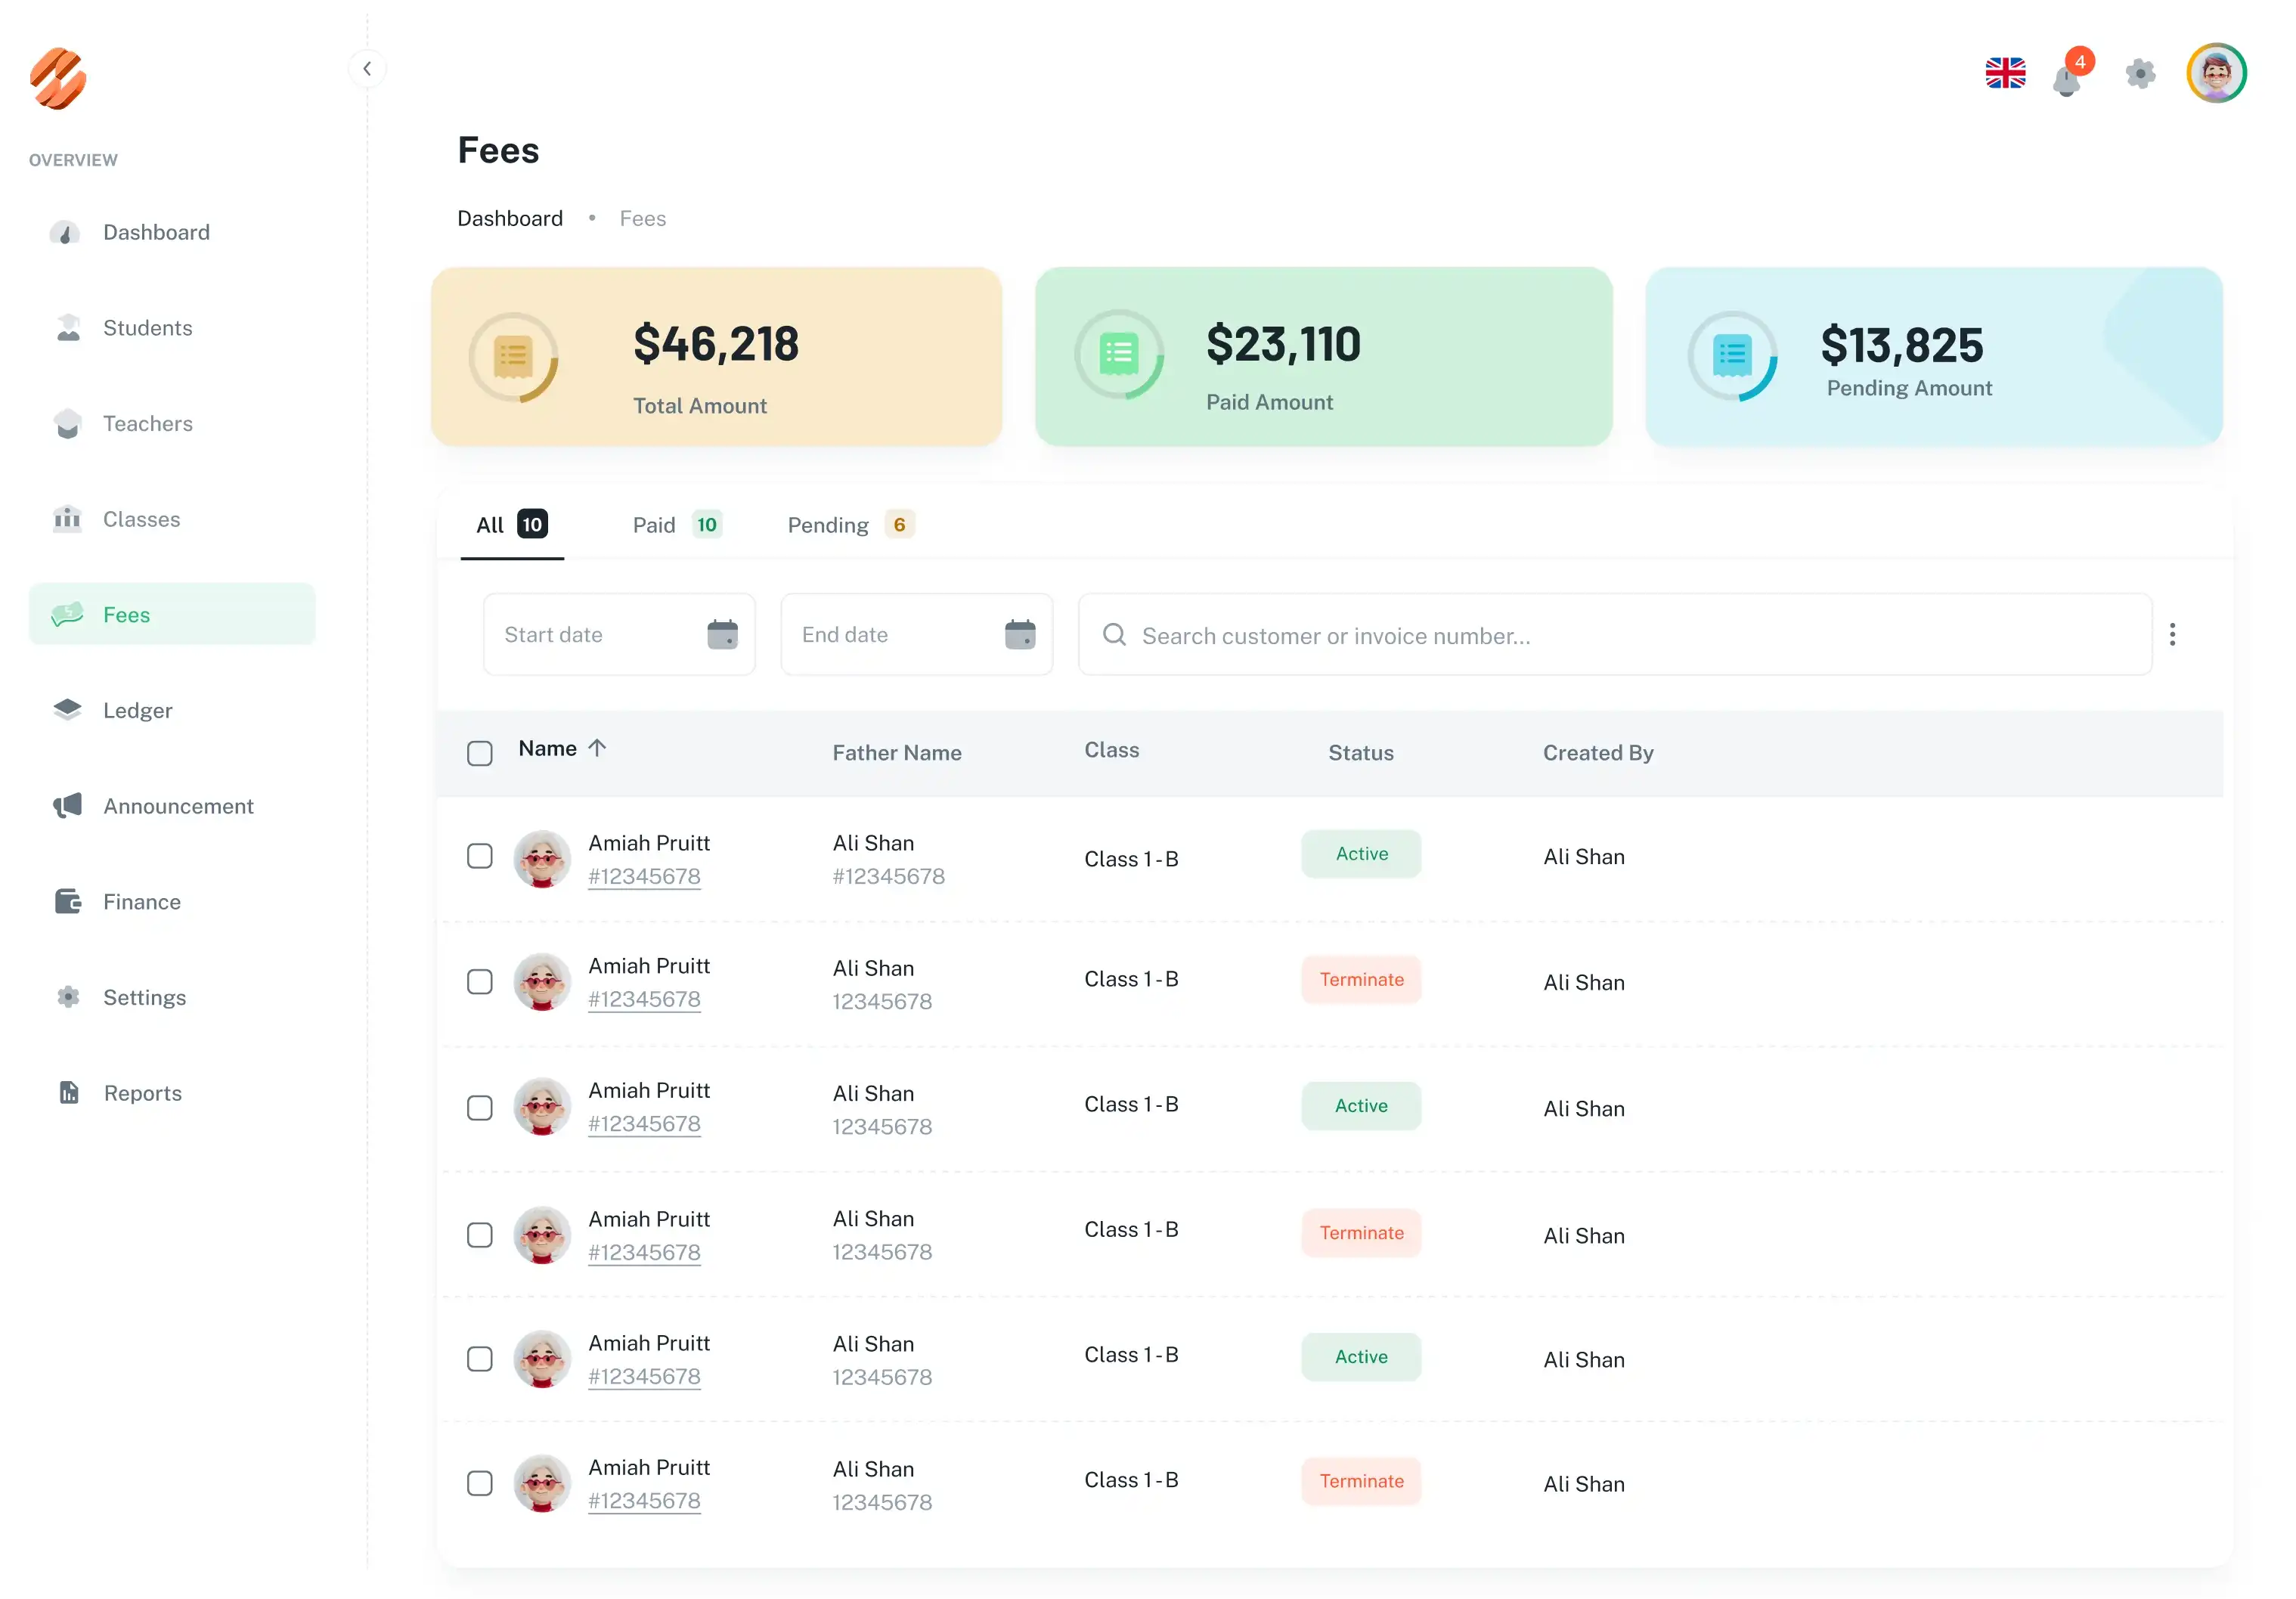Open first row's #12345678 invoice link
This screenshot has height=1599, width=2296.
644,877
